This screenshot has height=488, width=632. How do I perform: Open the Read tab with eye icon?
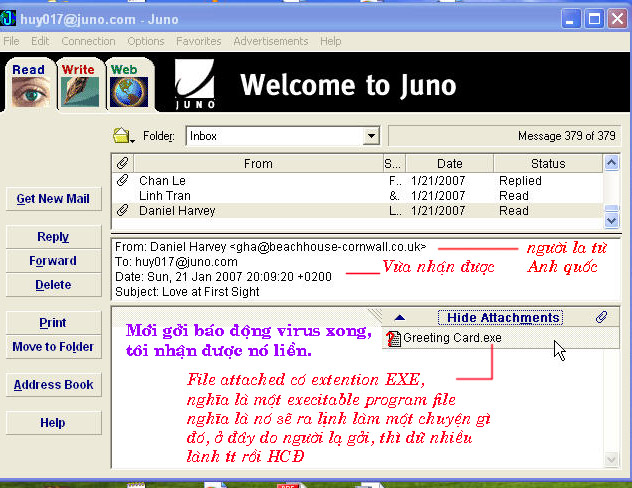tap(29, 85)
